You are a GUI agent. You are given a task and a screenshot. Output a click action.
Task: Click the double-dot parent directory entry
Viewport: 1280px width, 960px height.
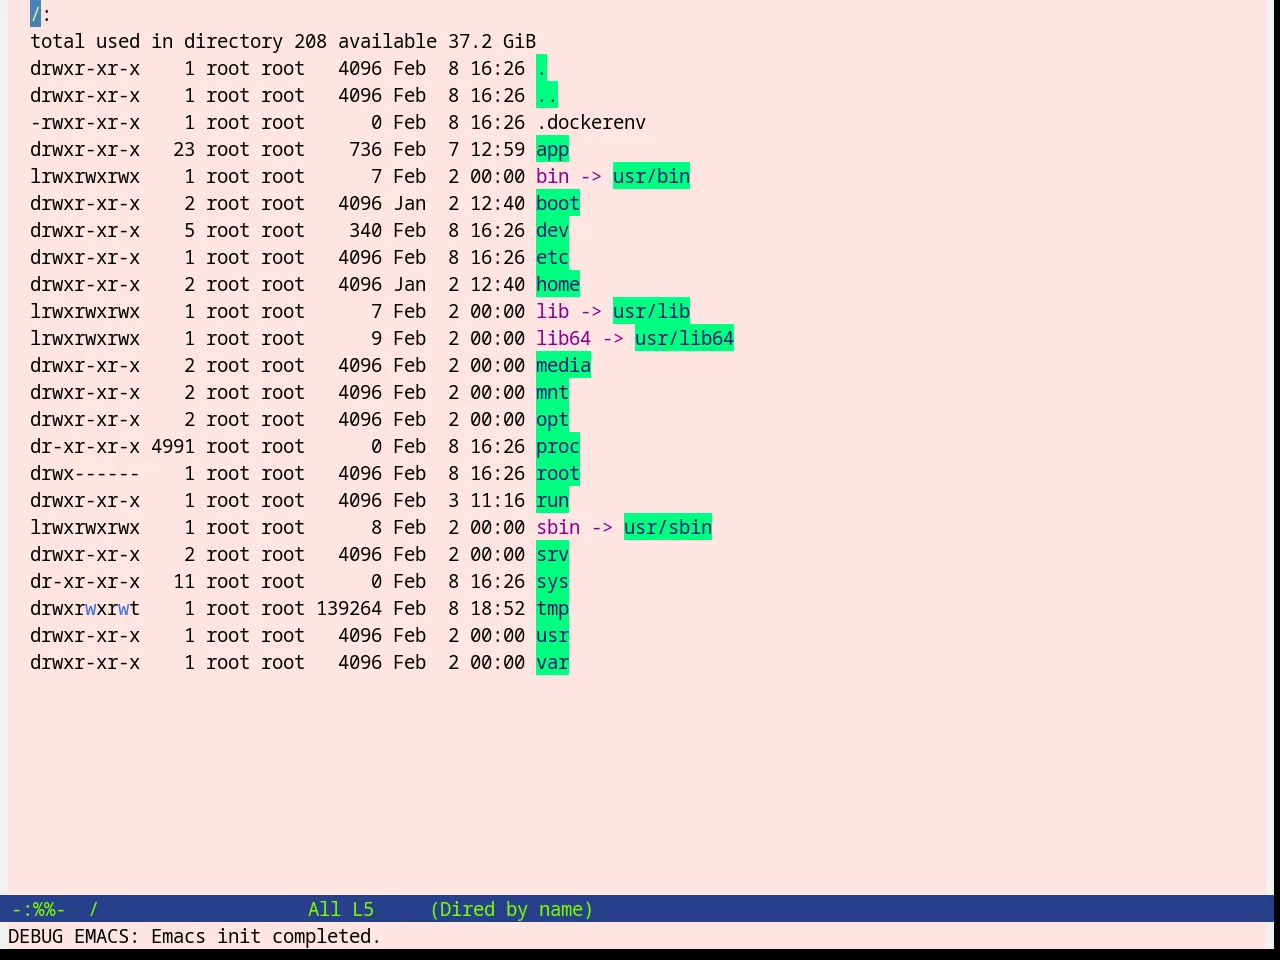(547, 96)
